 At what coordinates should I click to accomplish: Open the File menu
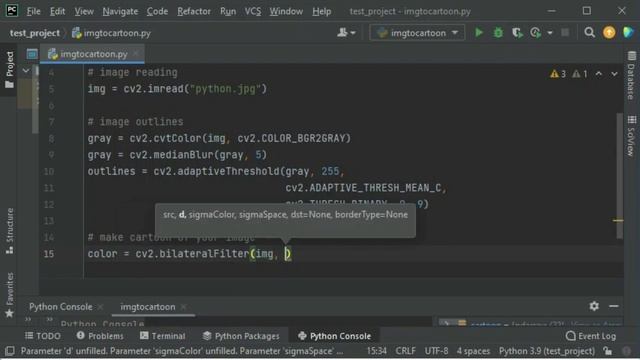33,11
